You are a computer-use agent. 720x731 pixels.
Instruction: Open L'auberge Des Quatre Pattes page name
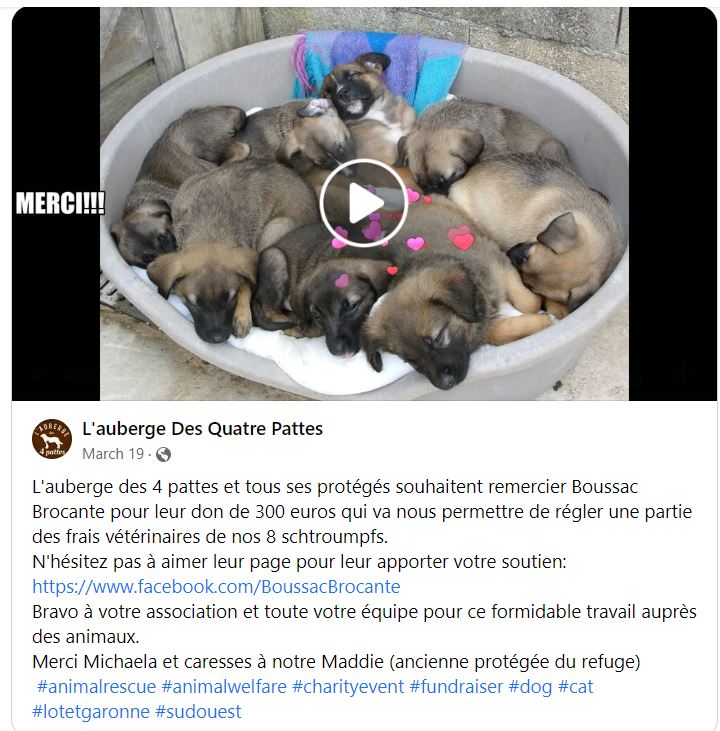click(x=202, y=429)
